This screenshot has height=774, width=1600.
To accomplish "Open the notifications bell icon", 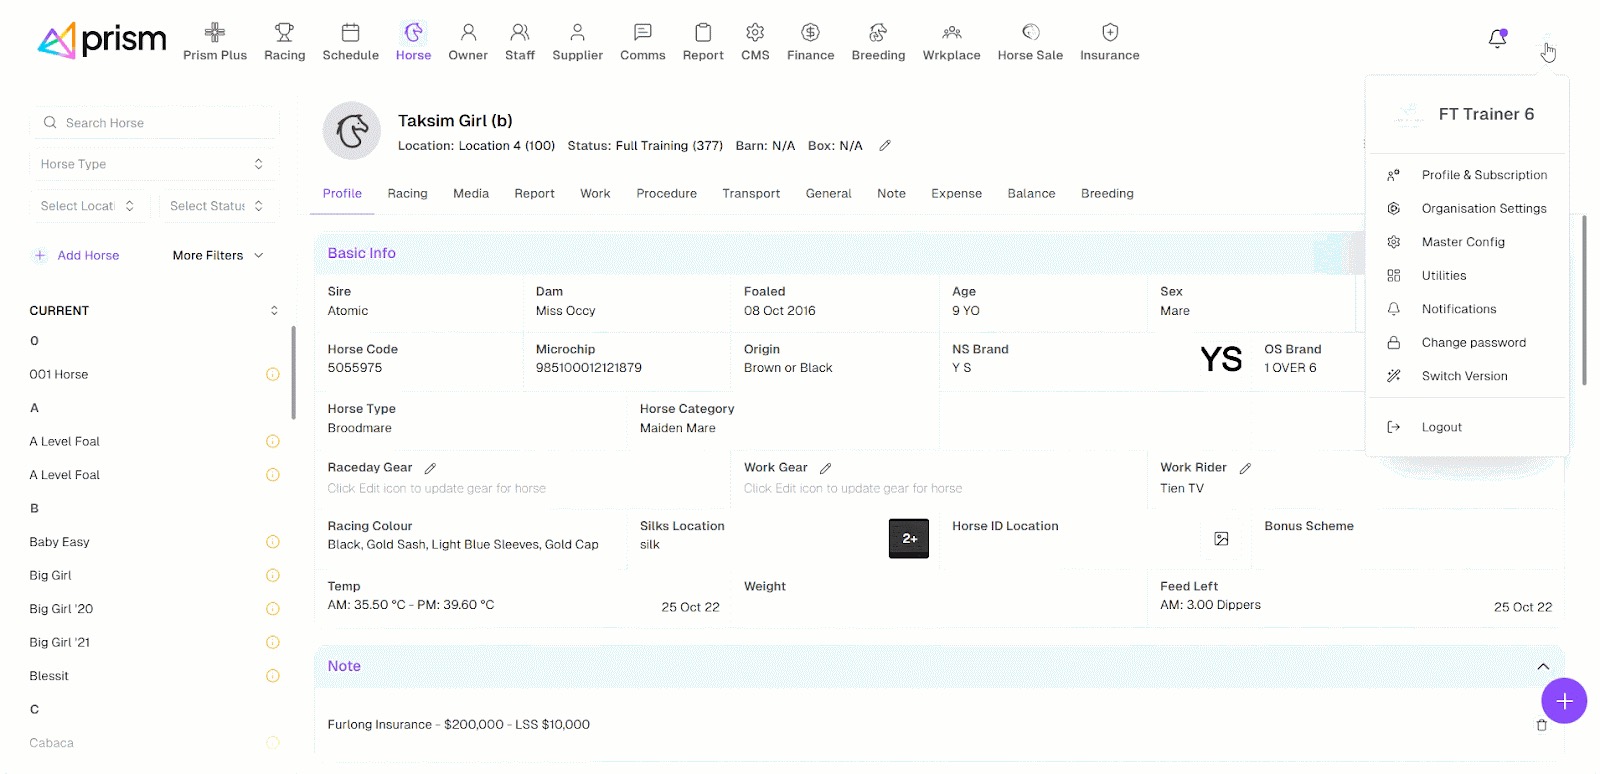I will point(1497,39).
